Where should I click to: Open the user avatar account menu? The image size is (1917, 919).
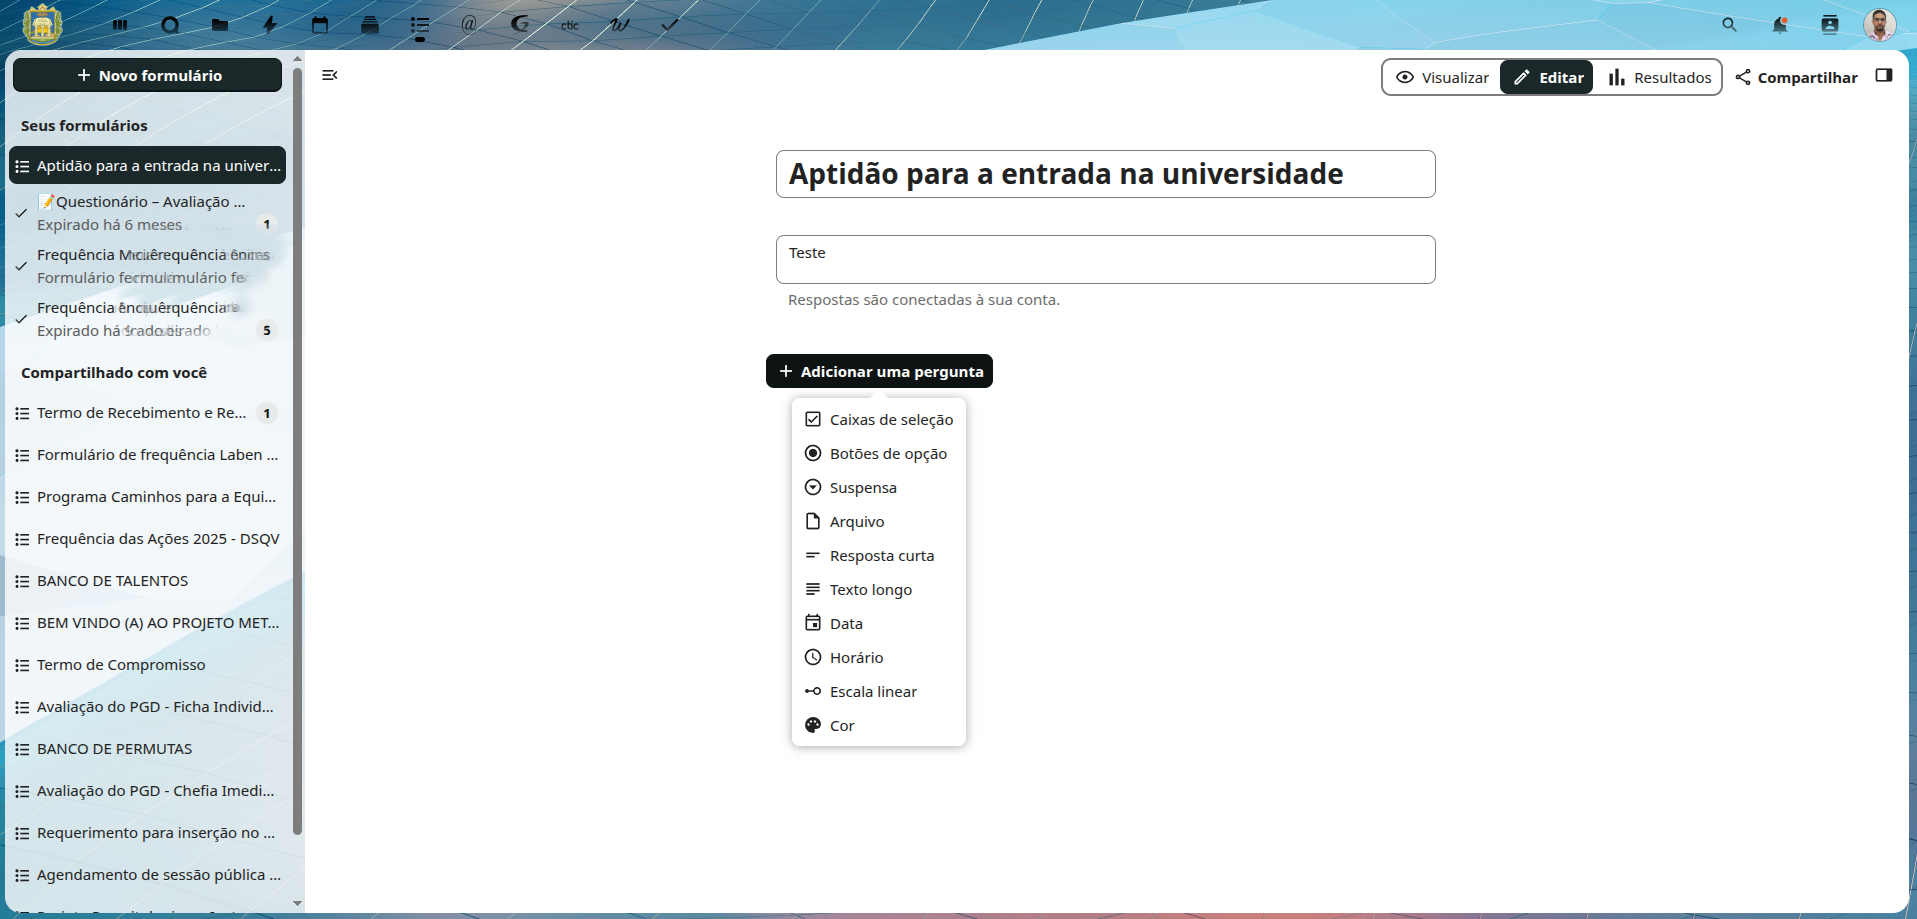(1879, 25)
